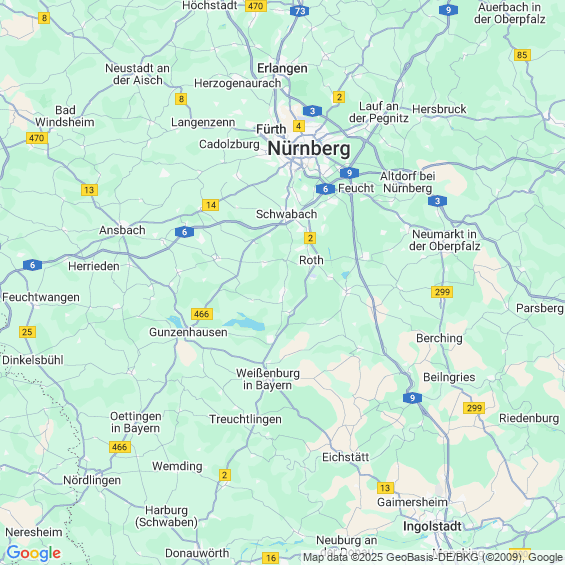565x565 pixels.
Task: Click the Eichstätt town label
Action: pos(346,457)
